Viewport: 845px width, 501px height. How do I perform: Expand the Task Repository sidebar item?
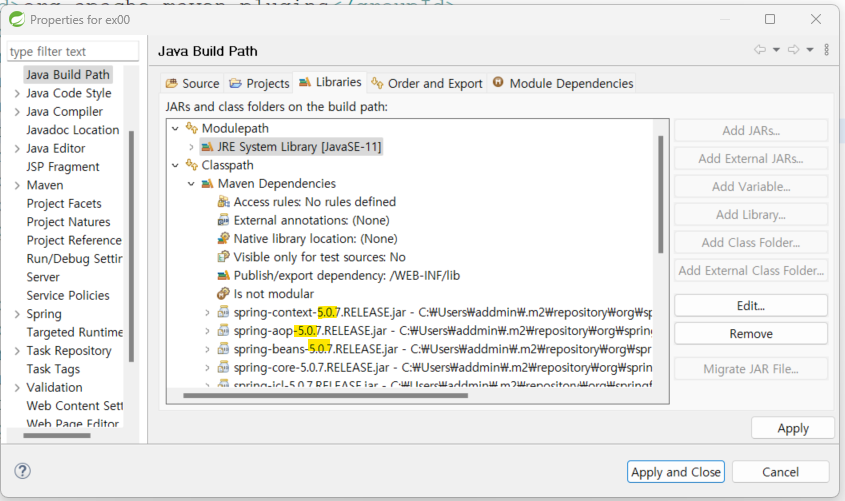[x=17, y=351]
